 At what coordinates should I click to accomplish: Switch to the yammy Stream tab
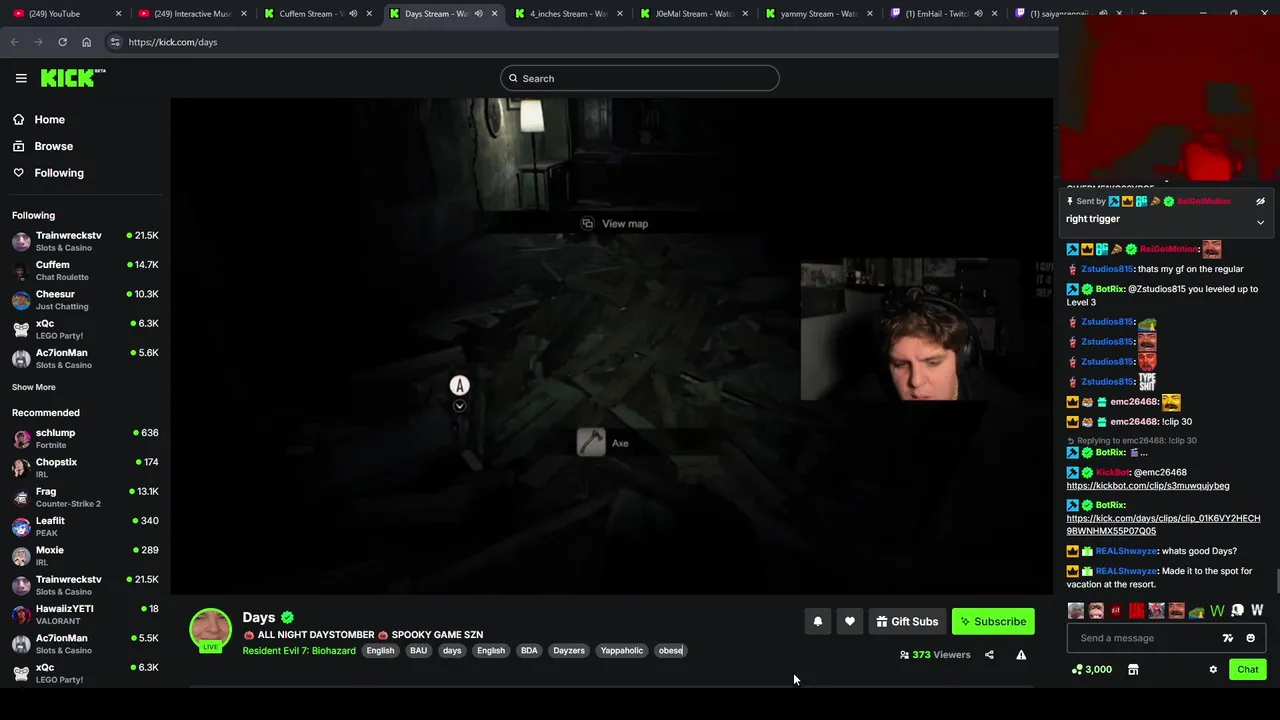pos(818,14)
